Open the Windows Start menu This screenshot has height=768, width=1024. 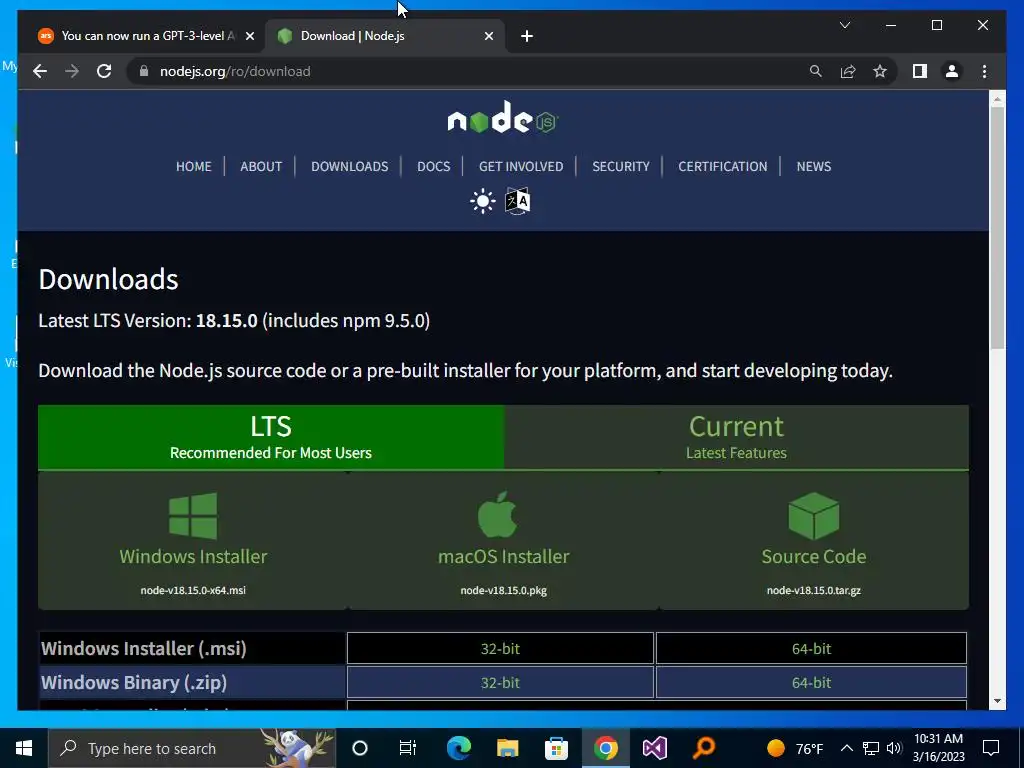click(x=24, y=748)
